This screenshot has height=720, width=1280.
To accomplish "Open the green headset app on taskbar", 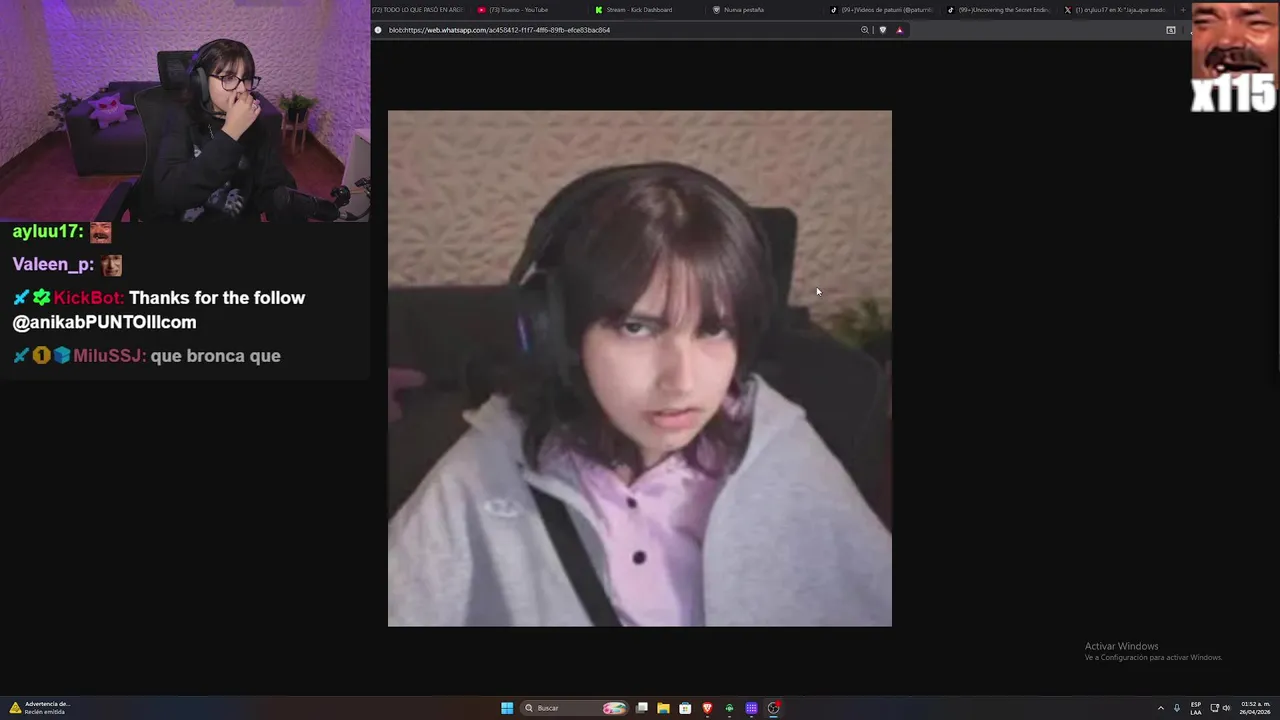I will point(729,708).
